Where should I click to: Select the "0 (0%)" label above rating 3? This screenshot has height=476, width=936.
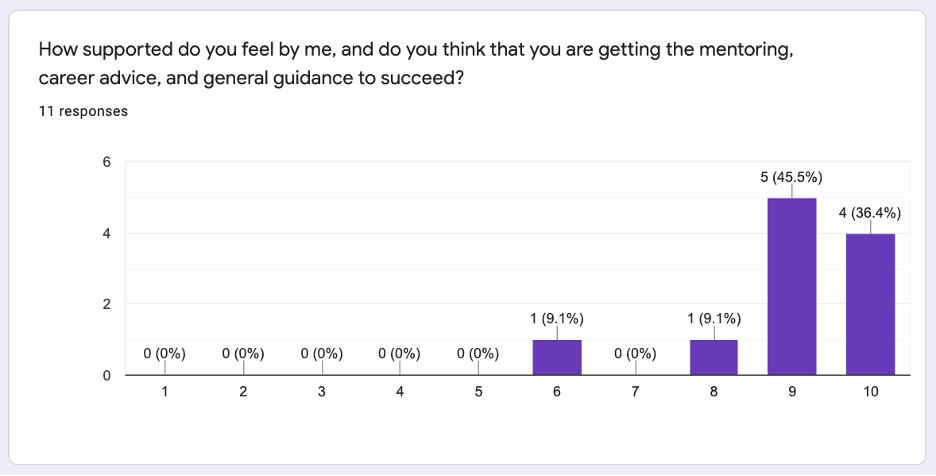(x=321, y=353)
